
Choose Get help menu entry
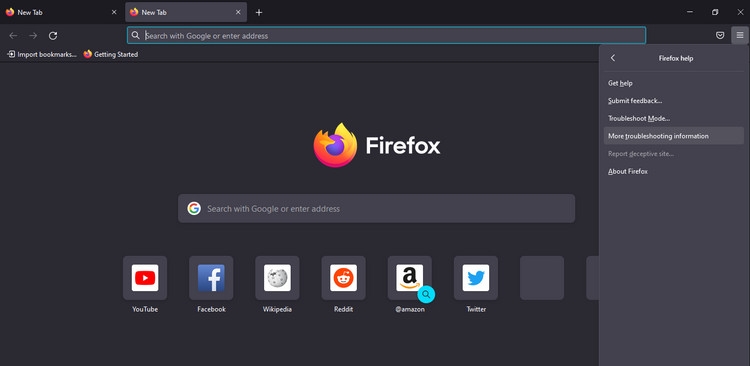click(x=674, y=83)
